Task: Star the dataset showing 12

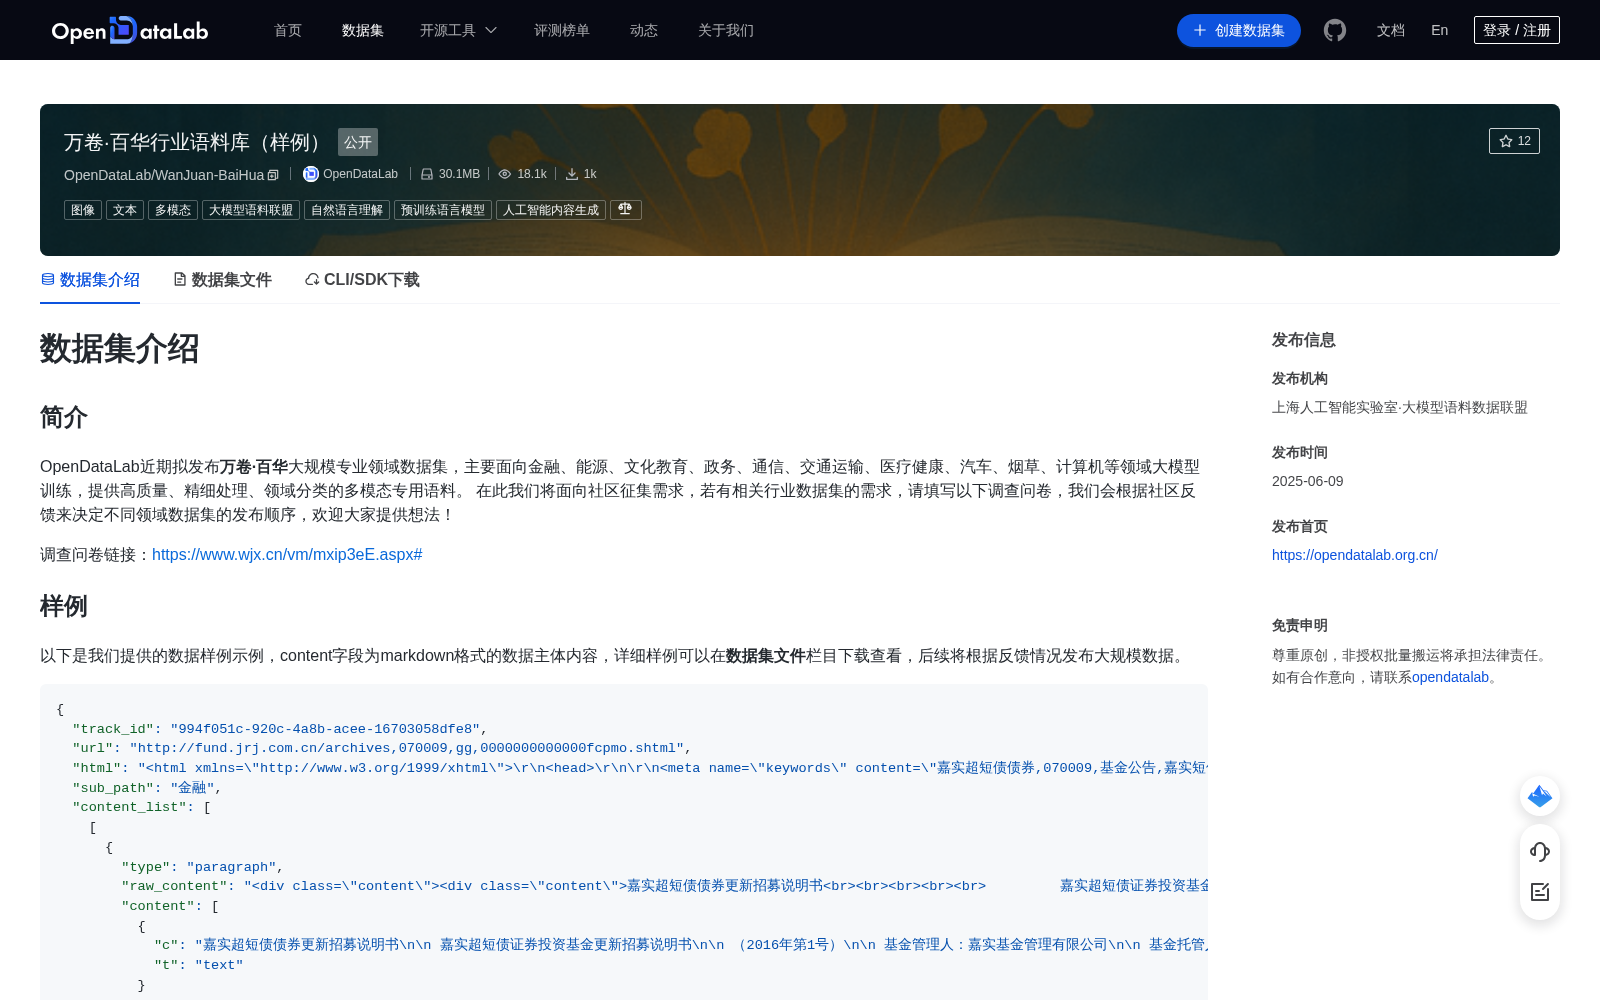Action: (1514, 141)
